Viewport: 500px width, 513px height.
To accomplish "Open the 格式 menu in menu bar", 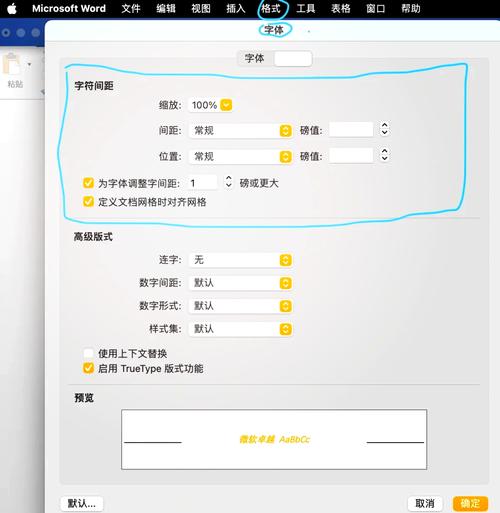I will point(271,8).
